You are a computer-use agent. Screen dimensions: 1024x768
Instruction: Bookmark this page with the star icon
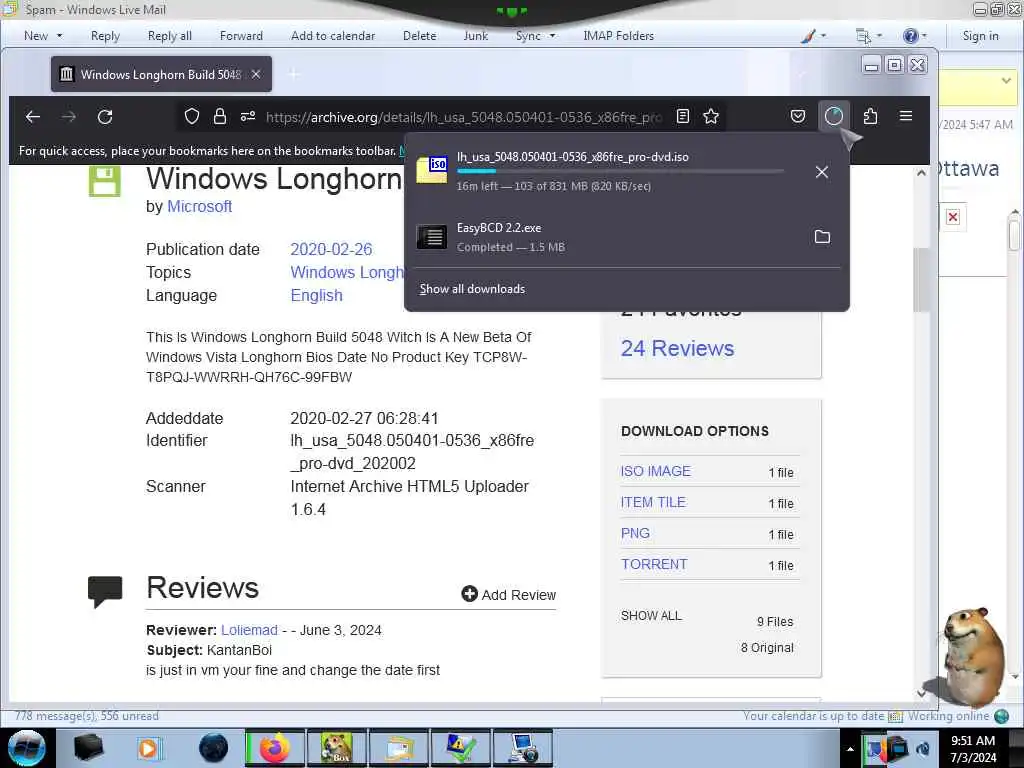click(711, 116)
